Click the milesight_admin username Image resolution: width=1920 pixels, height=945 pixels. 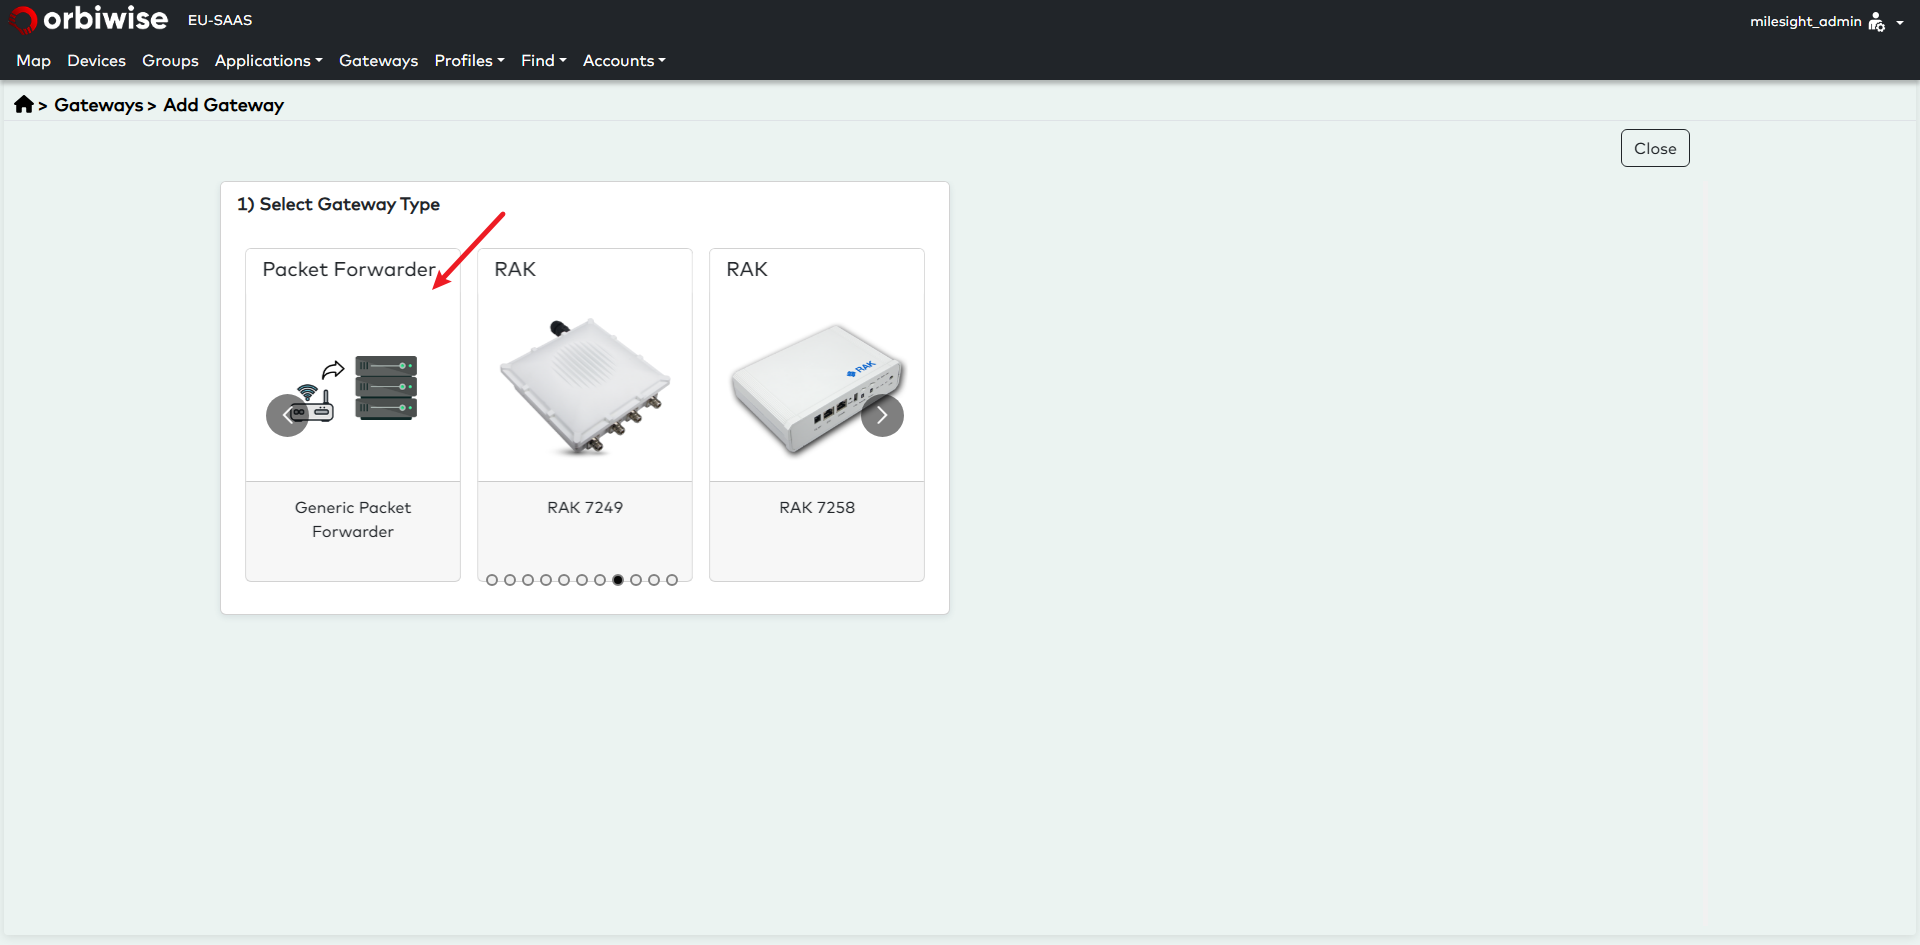[x=1805, y=21]
